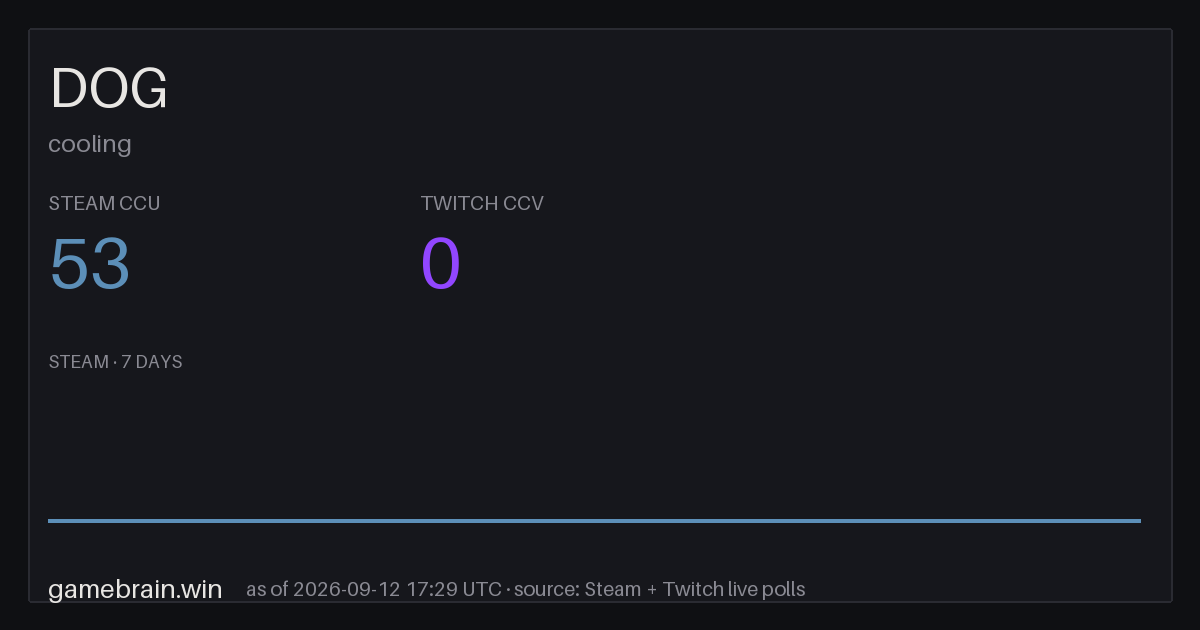Click the DOG game title
The image size is (1200, 630).
[109, 89]
